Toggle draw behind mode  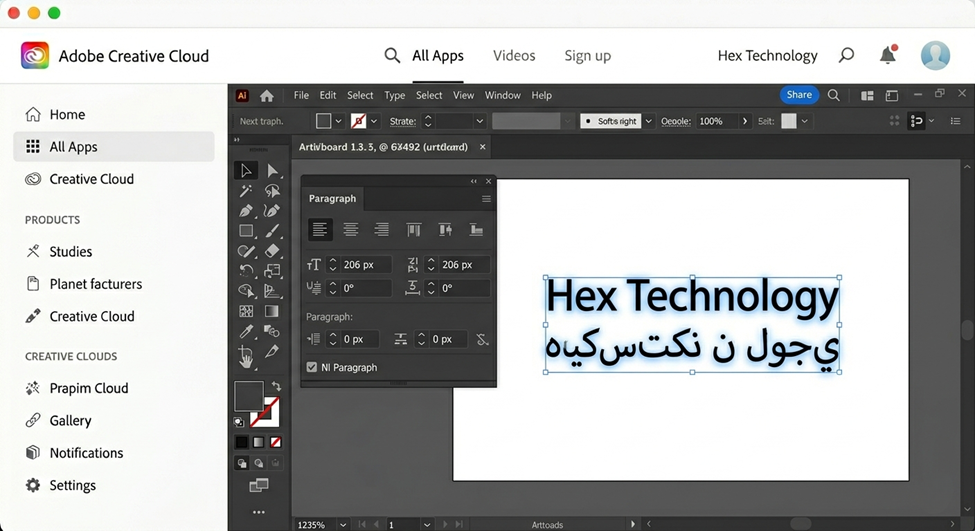[259, 463]
